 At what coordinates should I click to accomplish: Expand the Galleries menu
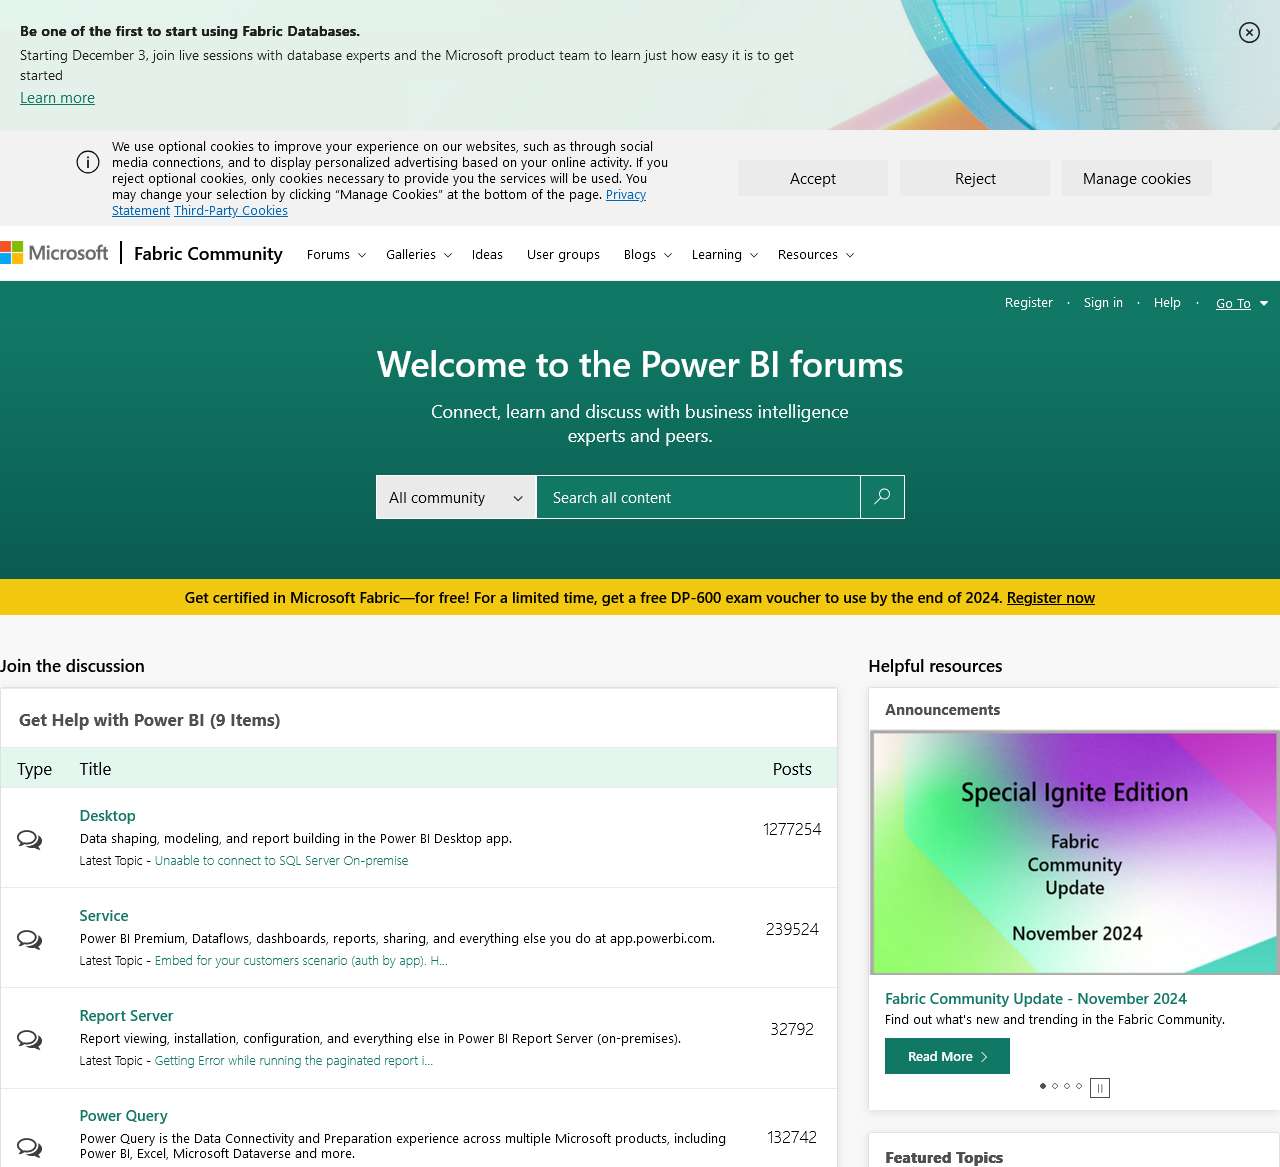coord(419,255)
